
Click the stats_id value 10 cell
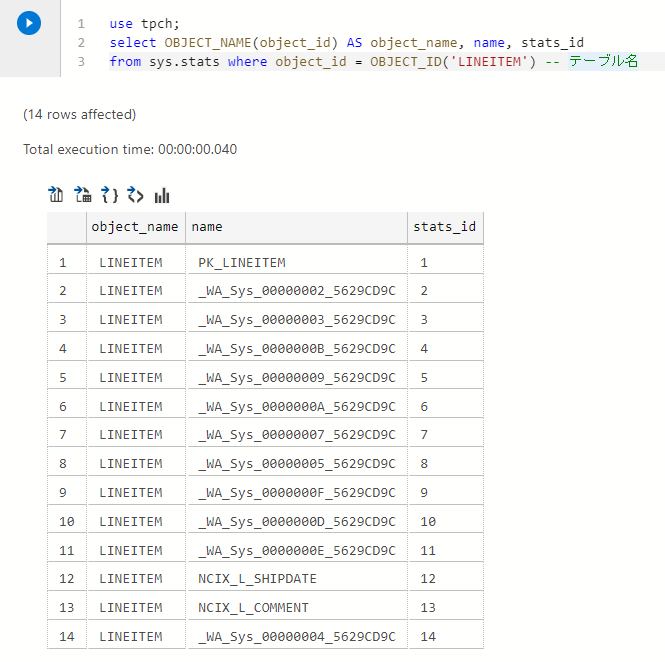(446, 521)
